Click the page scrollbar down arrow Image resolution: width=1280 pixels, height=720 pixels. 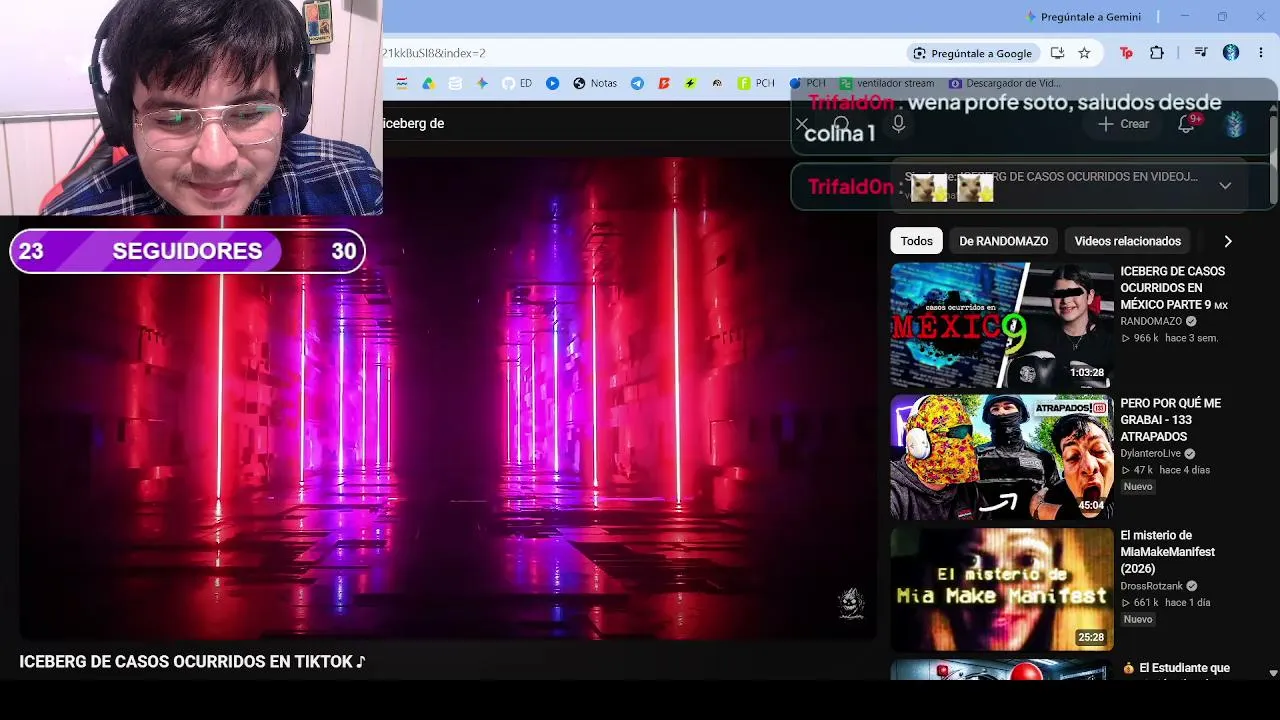point(1273,673)
